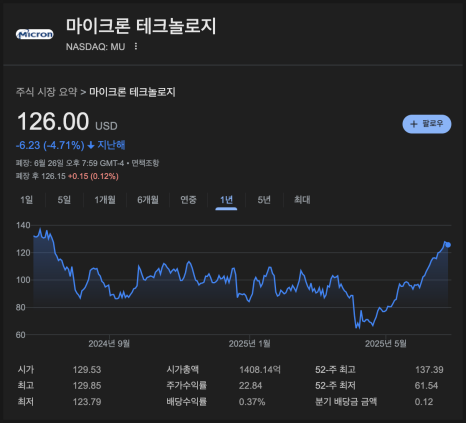The image size is (466, 423).
Task: Open the 면책조항 disclaimer link
Action: 145,163
